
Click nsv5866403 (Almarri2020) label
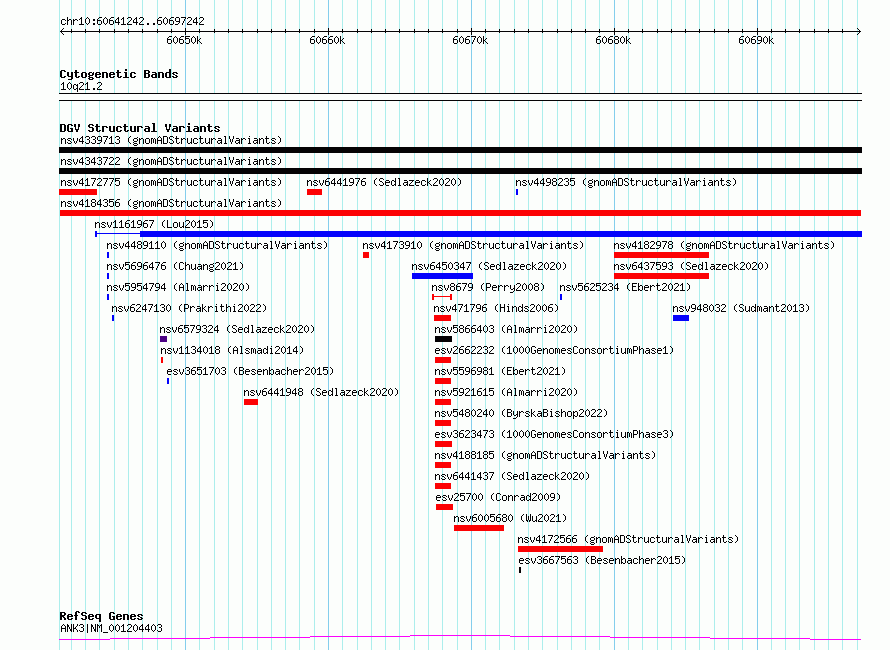(x=506, y=329)
